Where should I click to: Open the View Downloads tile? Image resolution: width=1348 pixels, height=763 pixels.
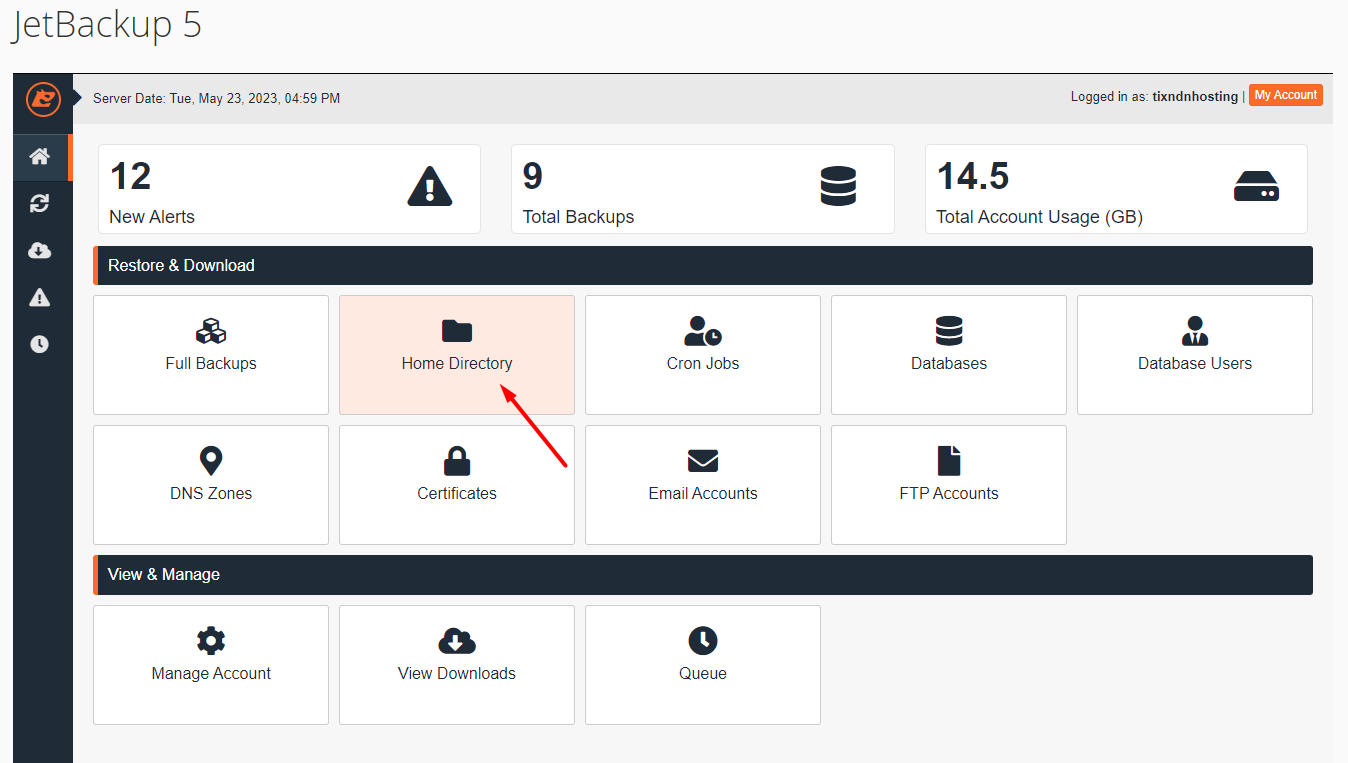click(x=457, y=664)
